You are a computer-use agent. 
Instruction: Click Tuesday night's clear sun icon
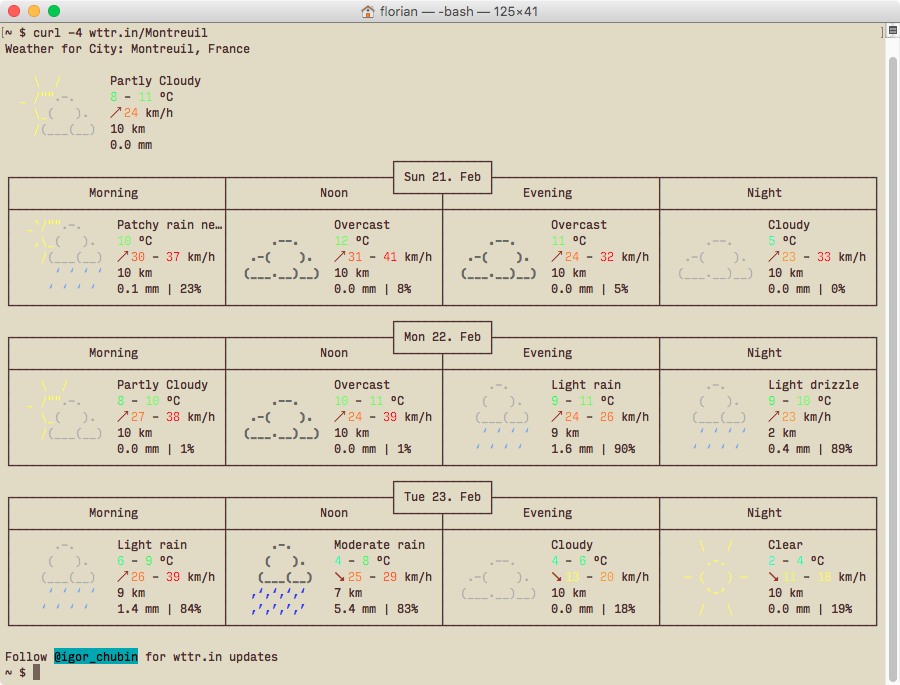[x=715, y=577]
